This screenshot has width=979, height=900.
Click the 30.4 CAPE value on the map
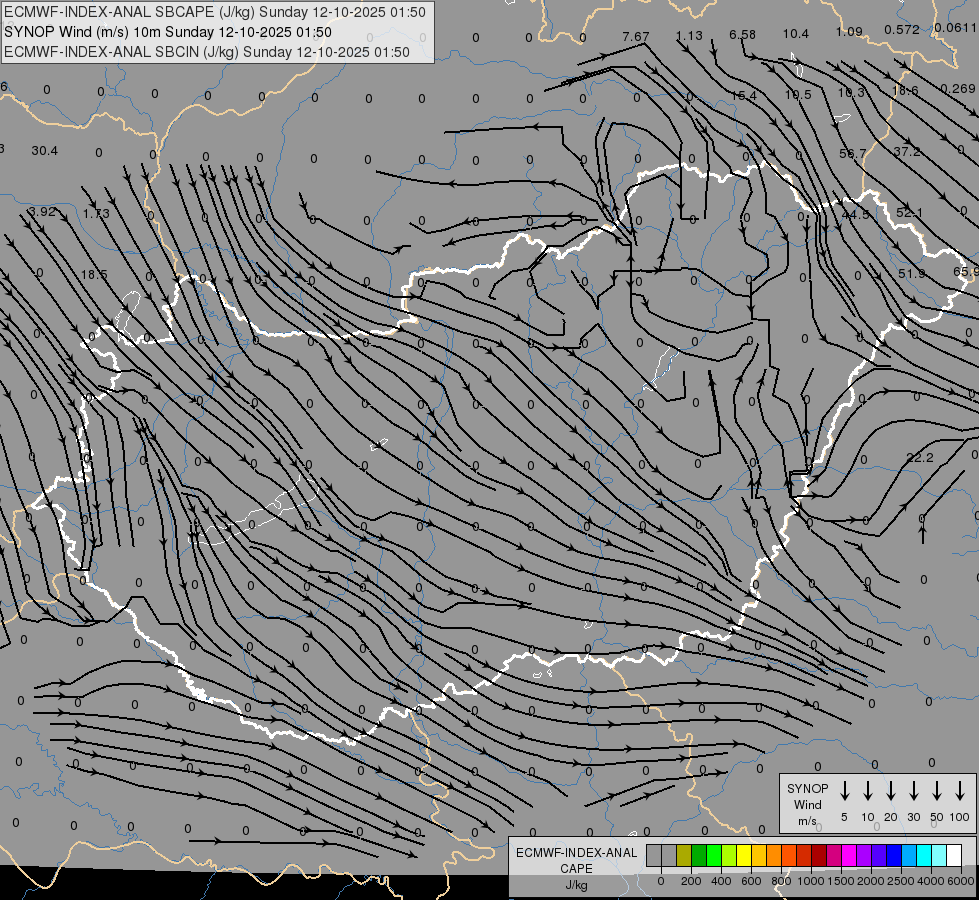click(44, 151)
